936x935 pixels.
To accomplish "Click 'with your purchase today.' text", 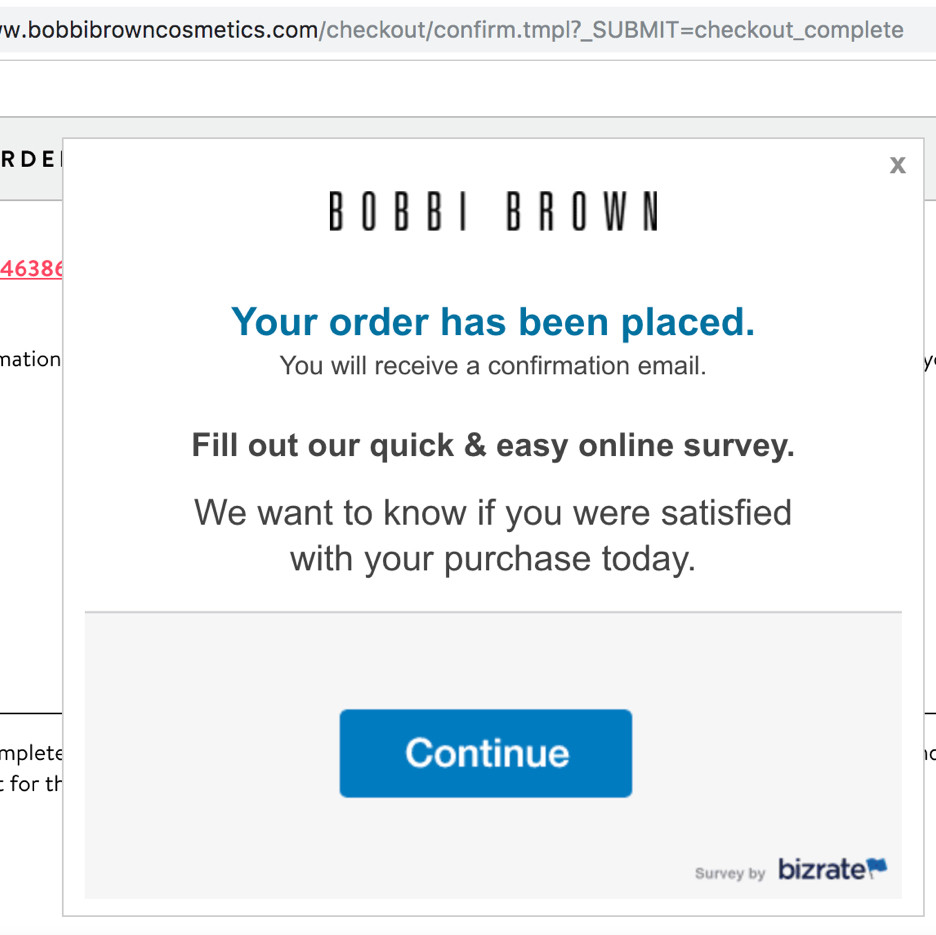I will click(493, 559).
